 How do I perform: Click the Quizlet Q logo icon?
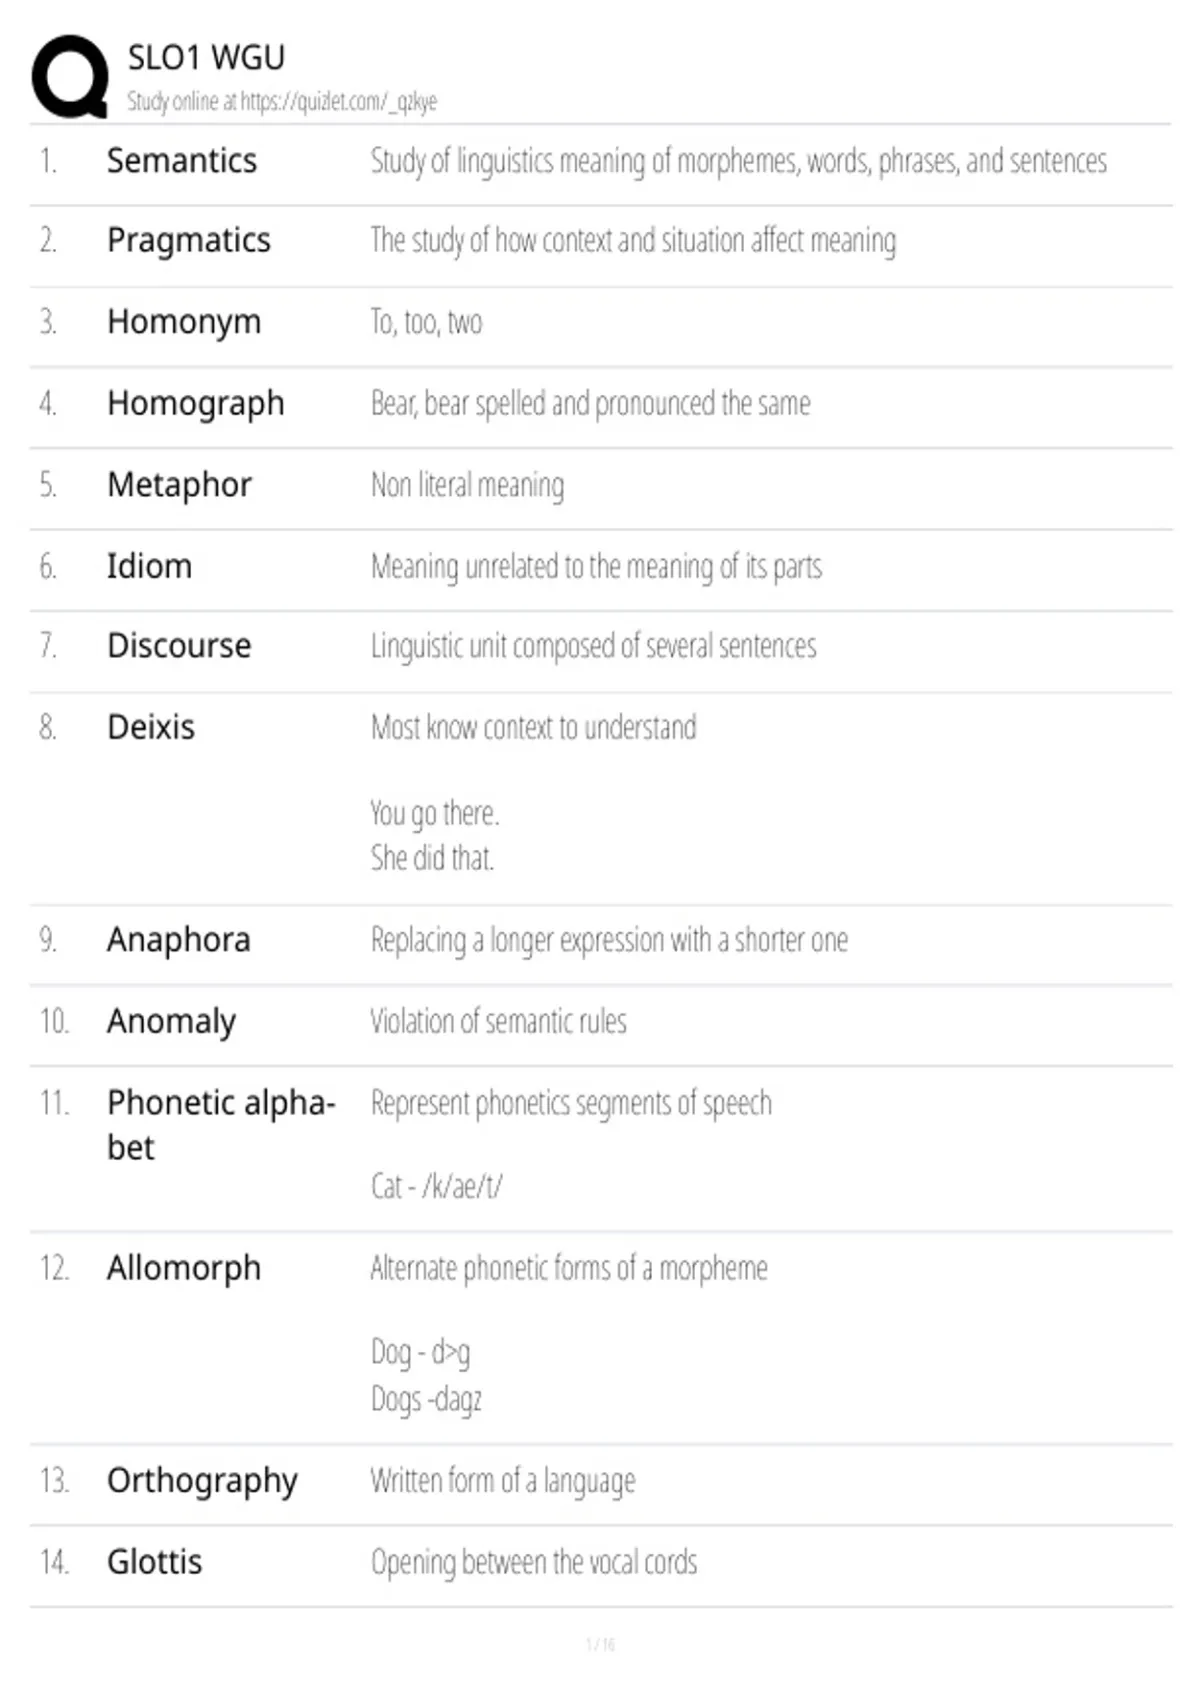point(71,77)
